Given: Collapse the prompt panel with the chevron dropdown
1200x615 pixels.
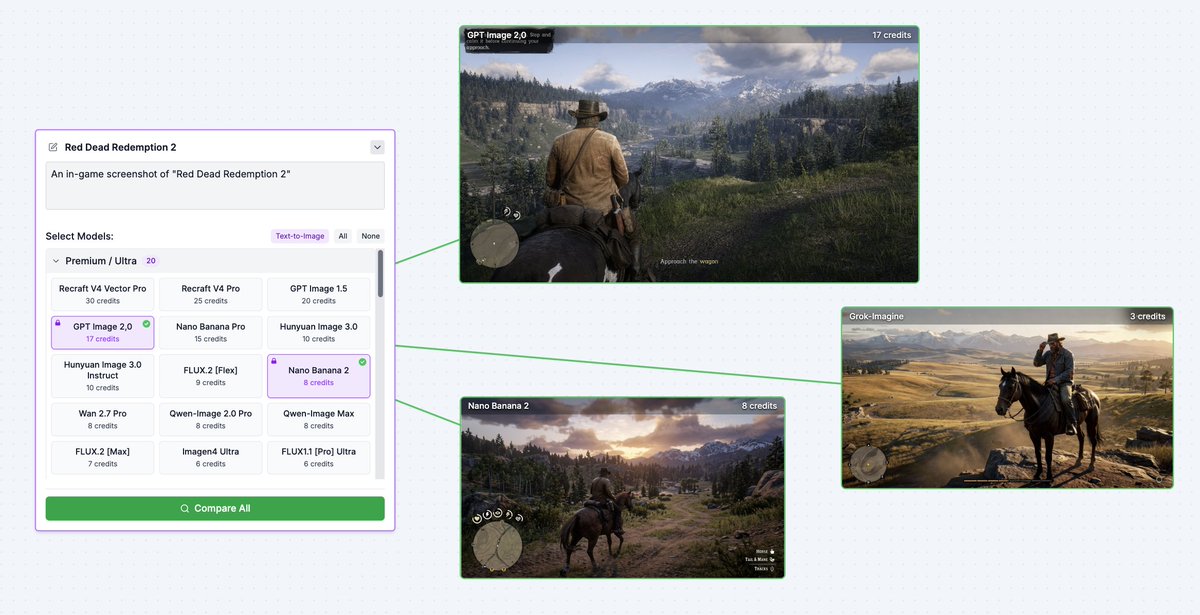Looking at the screenshot, I should [x=377, y=147].
